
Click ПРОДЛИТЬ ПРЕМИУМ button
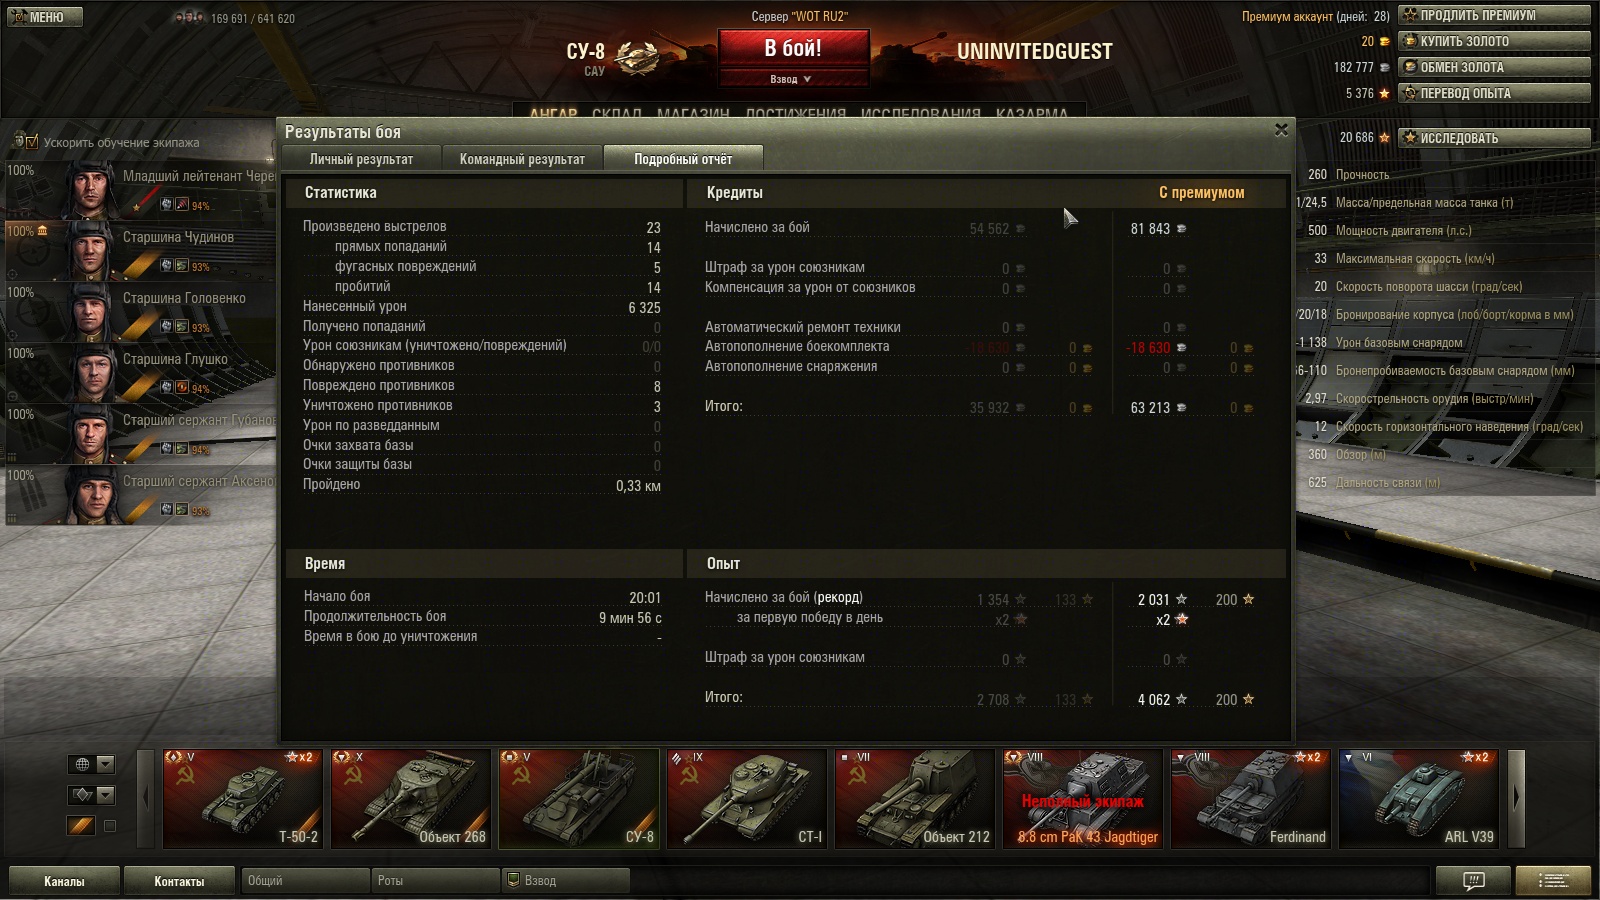[x=1495, y=15]
